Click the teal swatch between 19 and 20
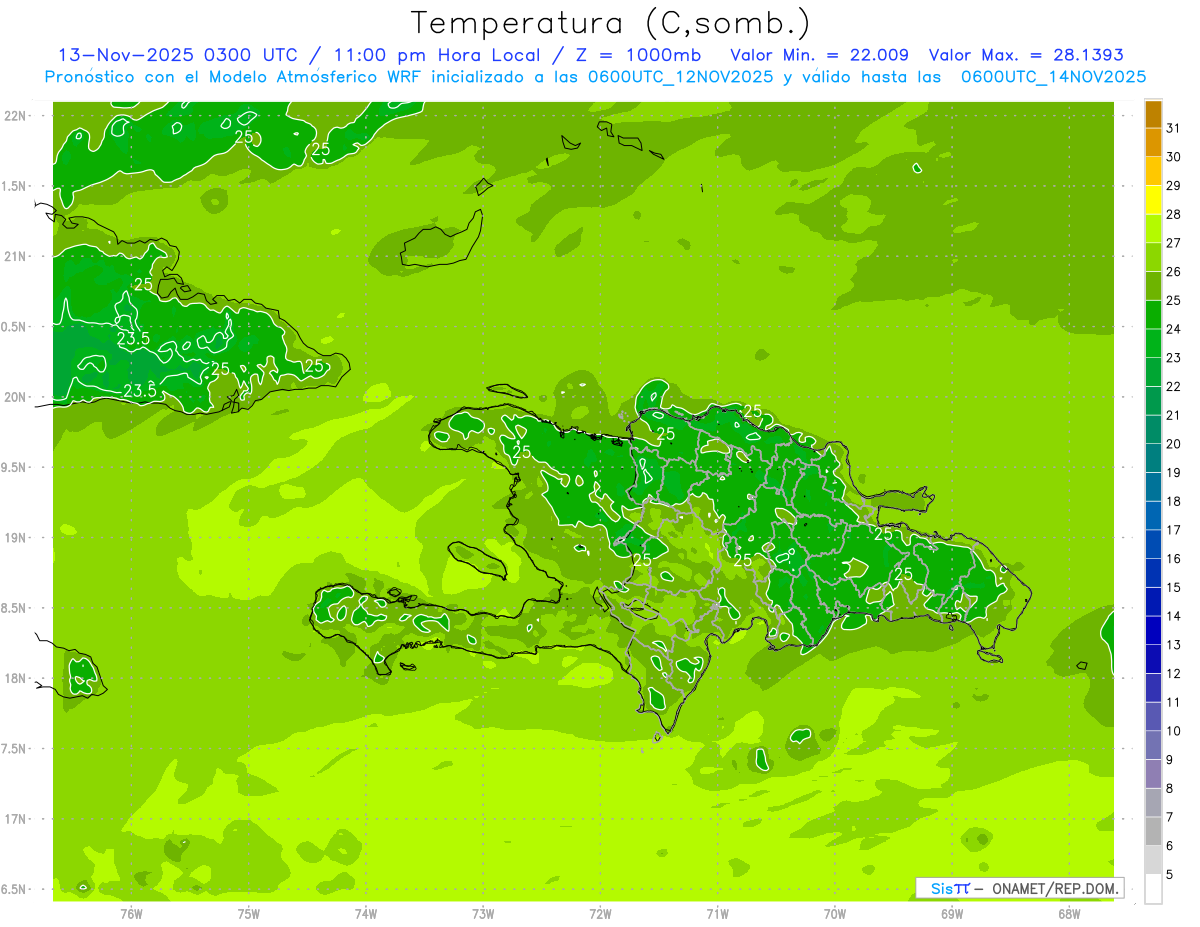 1153,459
